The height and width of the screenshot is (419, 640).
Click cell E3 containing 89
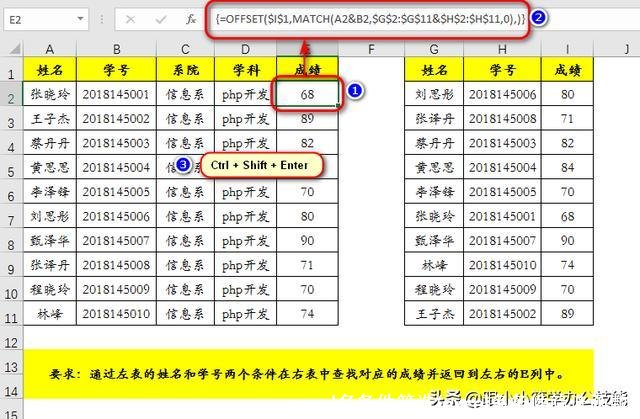coord(307,118)
